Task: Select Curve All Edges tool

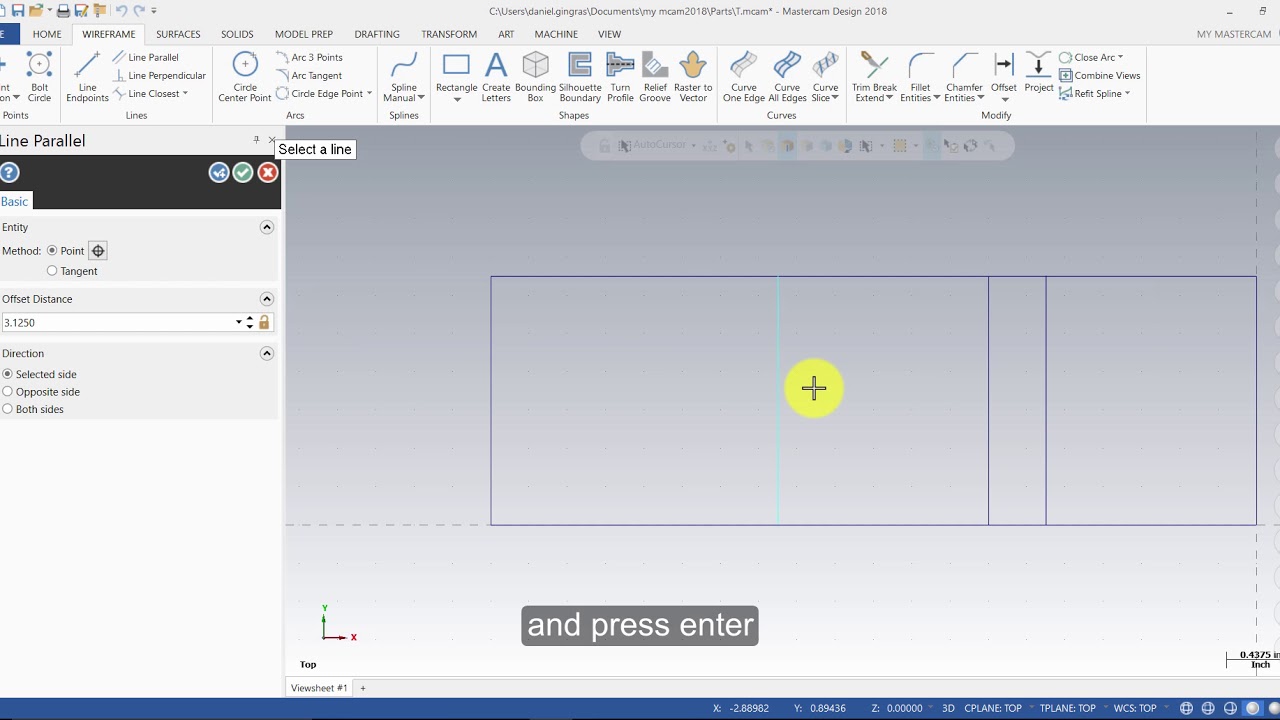Action: pos(787,78)
